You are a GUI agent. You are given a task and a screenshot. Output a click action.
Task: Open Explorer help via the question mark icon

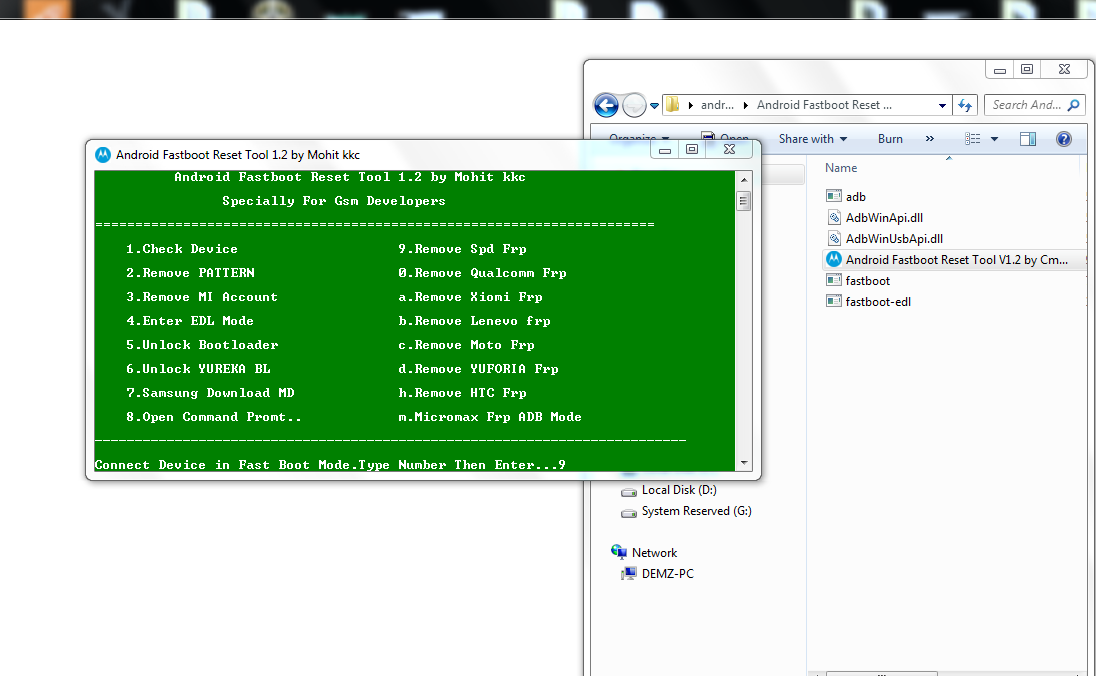[x=1064, y=138]
